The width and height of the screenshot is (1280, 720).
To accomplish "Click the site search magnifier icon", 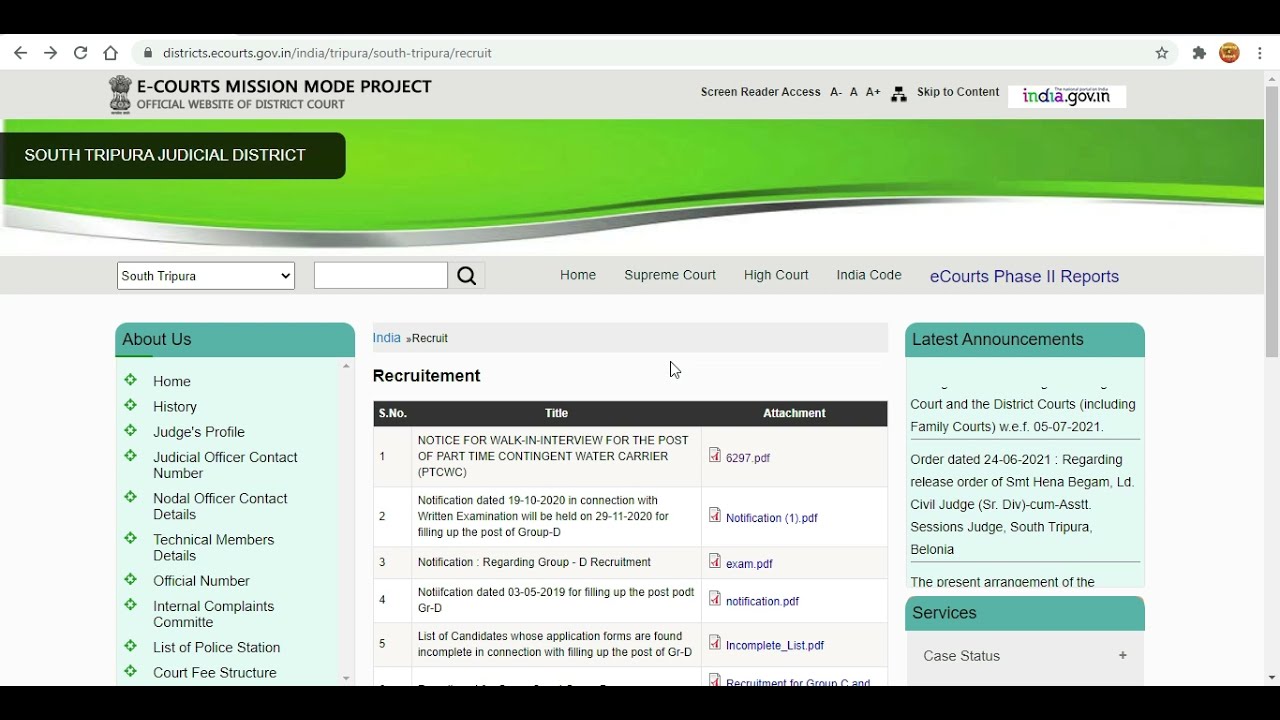I will tap(467, 276).
